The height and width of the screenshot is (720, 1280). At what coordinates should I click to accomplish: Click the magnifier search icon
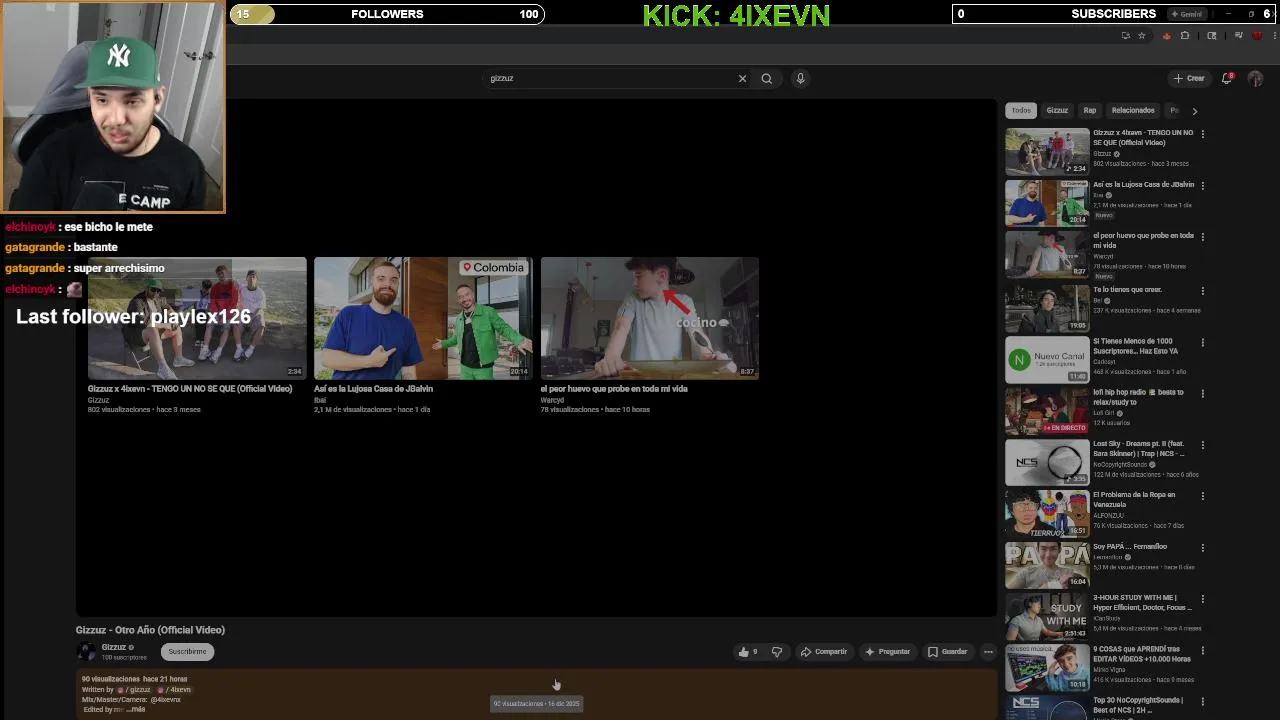pos(767,78)
